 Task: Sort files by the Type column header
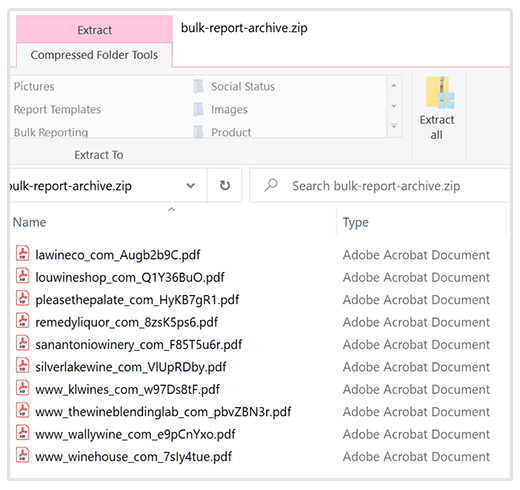(x=356, y=223)
